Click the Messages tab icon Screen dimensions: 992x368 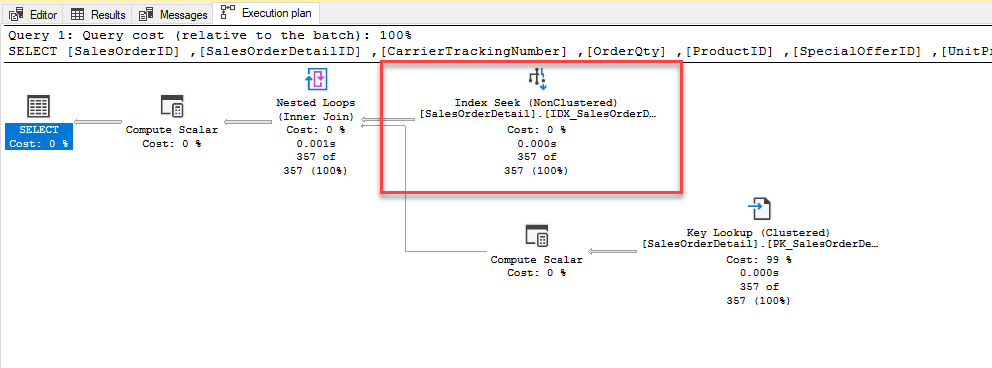(x=146, y=15)
